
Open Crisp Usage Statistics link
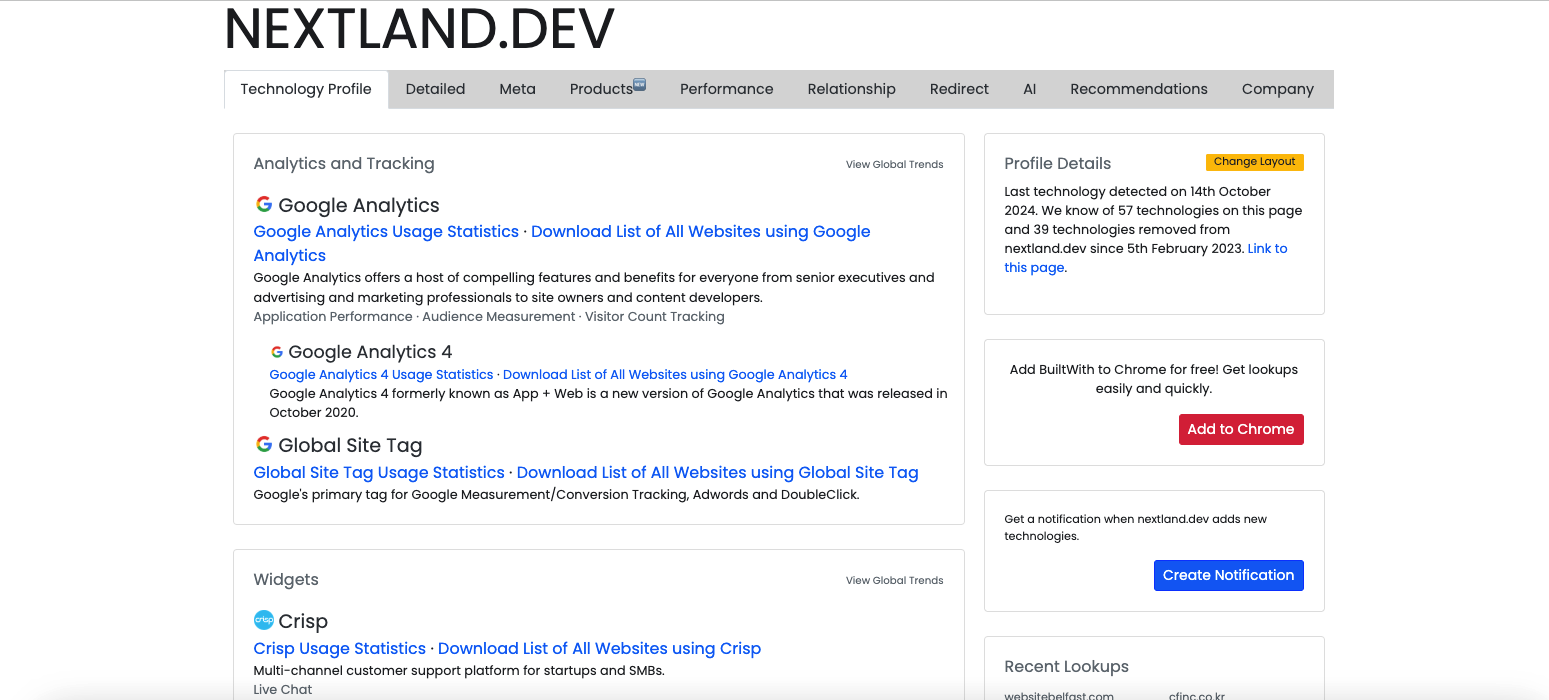pos(340,648)
